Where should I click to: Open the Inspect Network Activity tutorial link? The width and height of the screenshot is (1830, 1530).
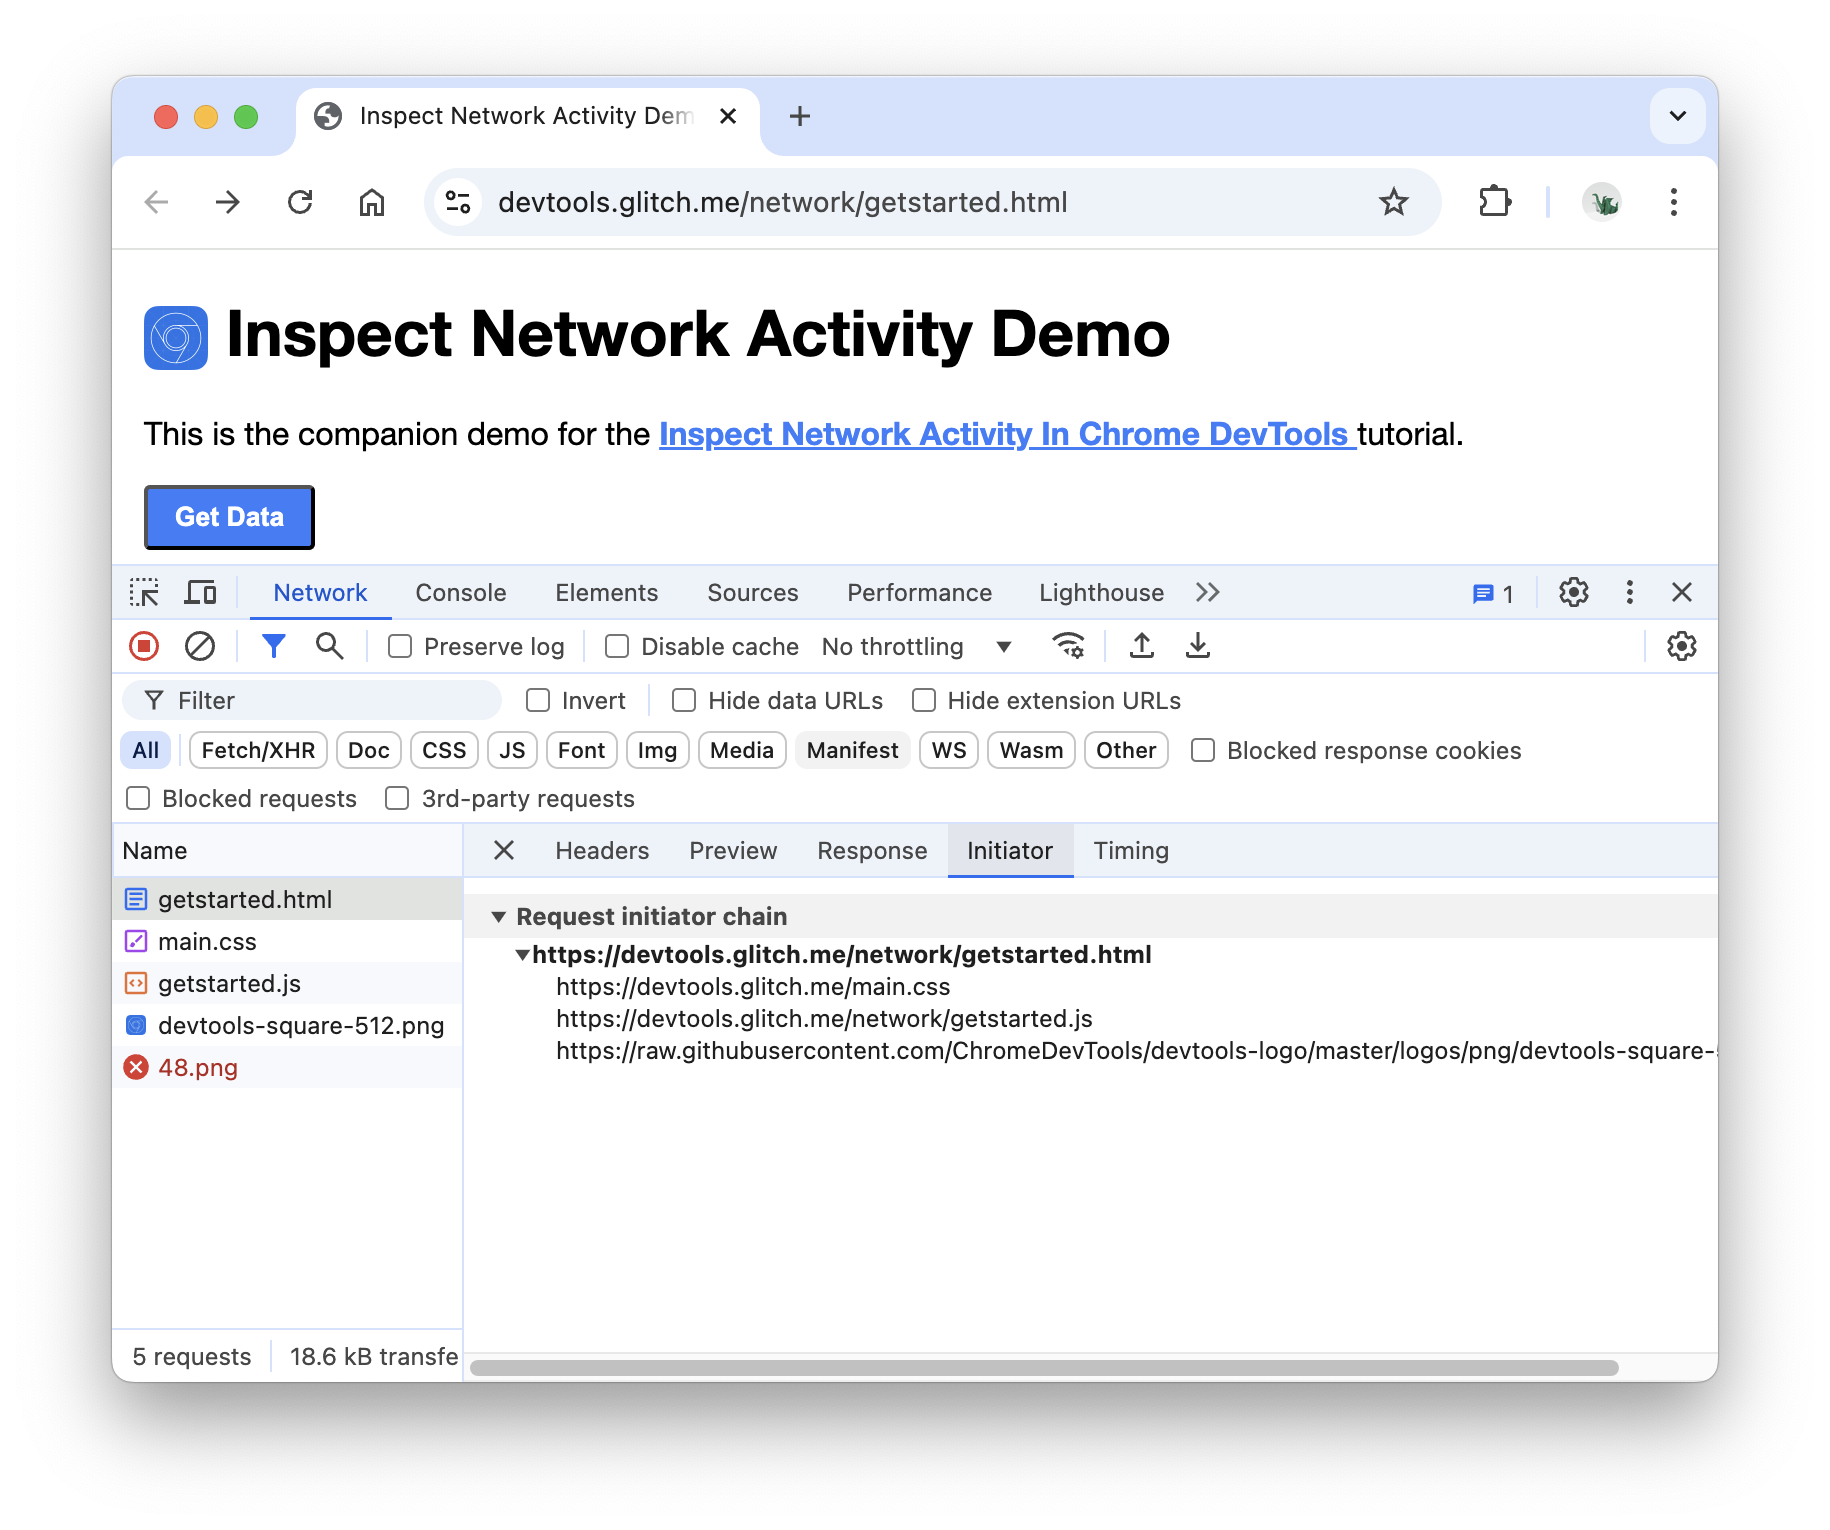[1006, 434]
